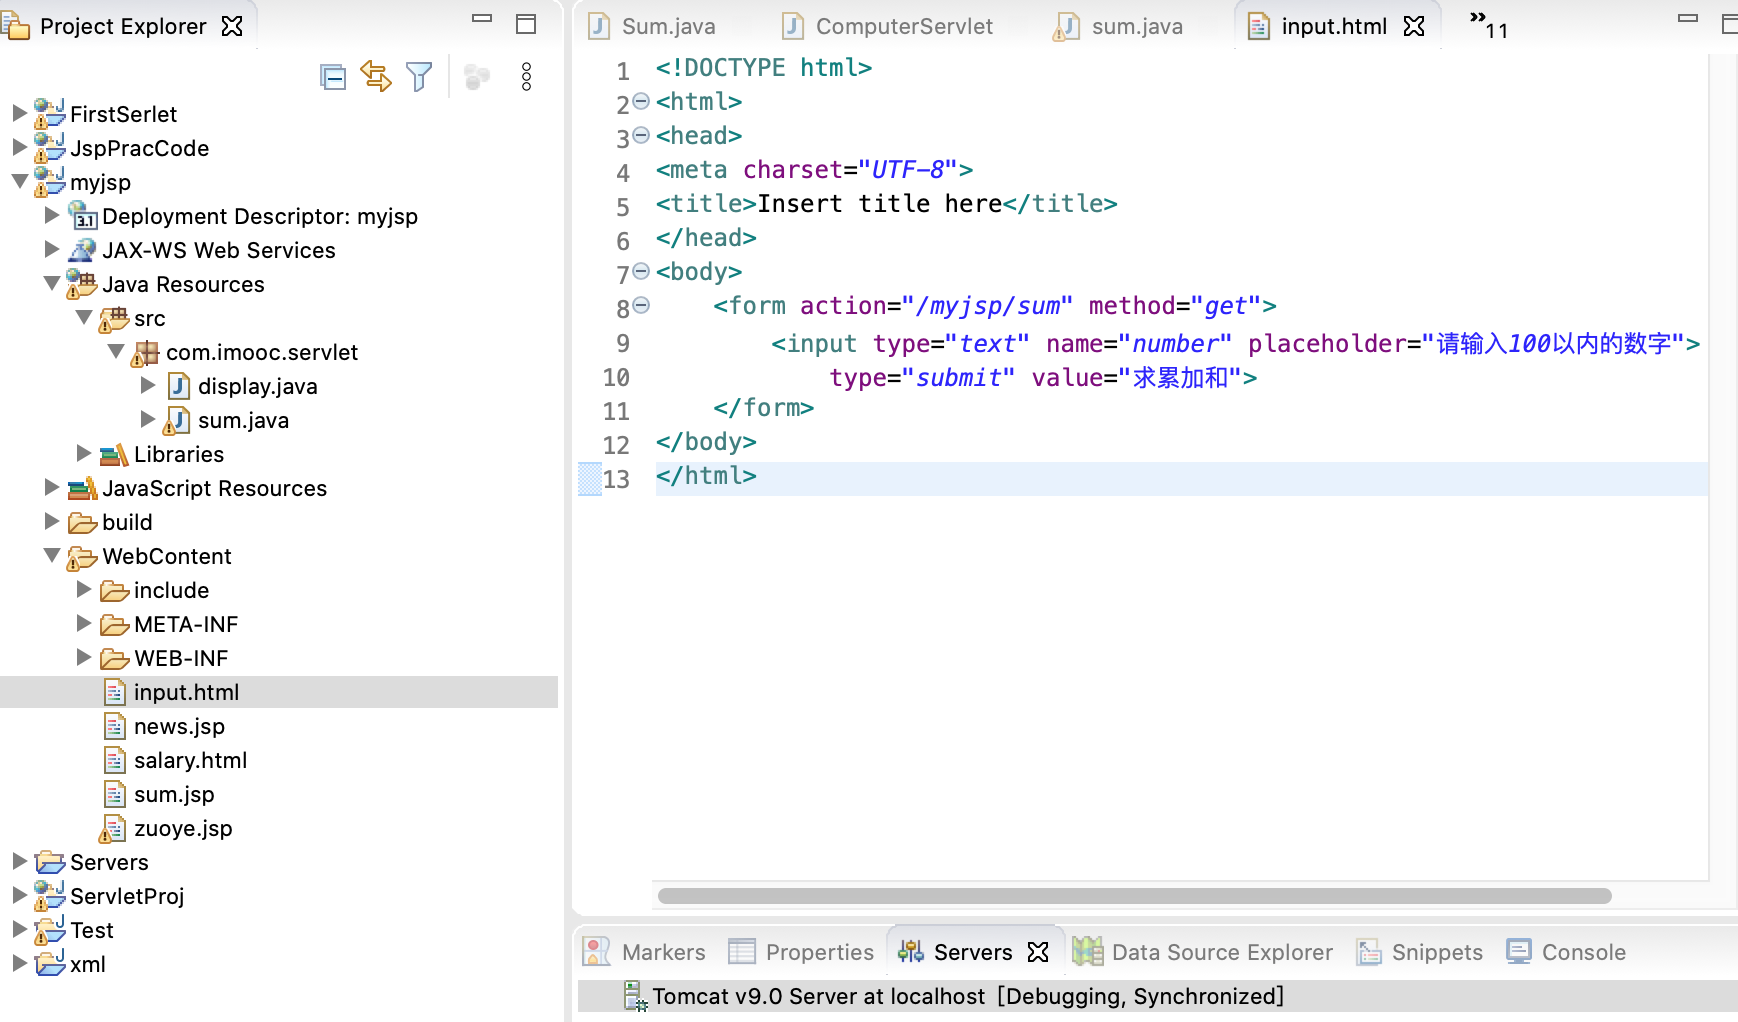Open the filter funnel icon in Project Explorer
The height and width of the screenshot is (1022, 1738).
pos(420,76)
